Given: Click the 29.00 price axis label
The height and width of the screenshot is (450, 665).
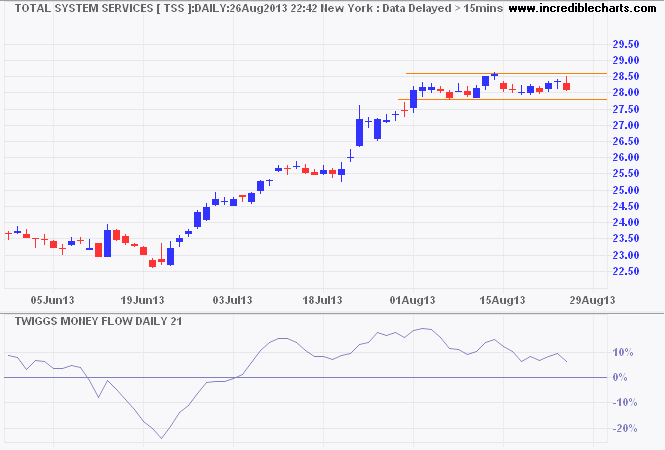Looking at the screenshot, I should click(626, 61).
